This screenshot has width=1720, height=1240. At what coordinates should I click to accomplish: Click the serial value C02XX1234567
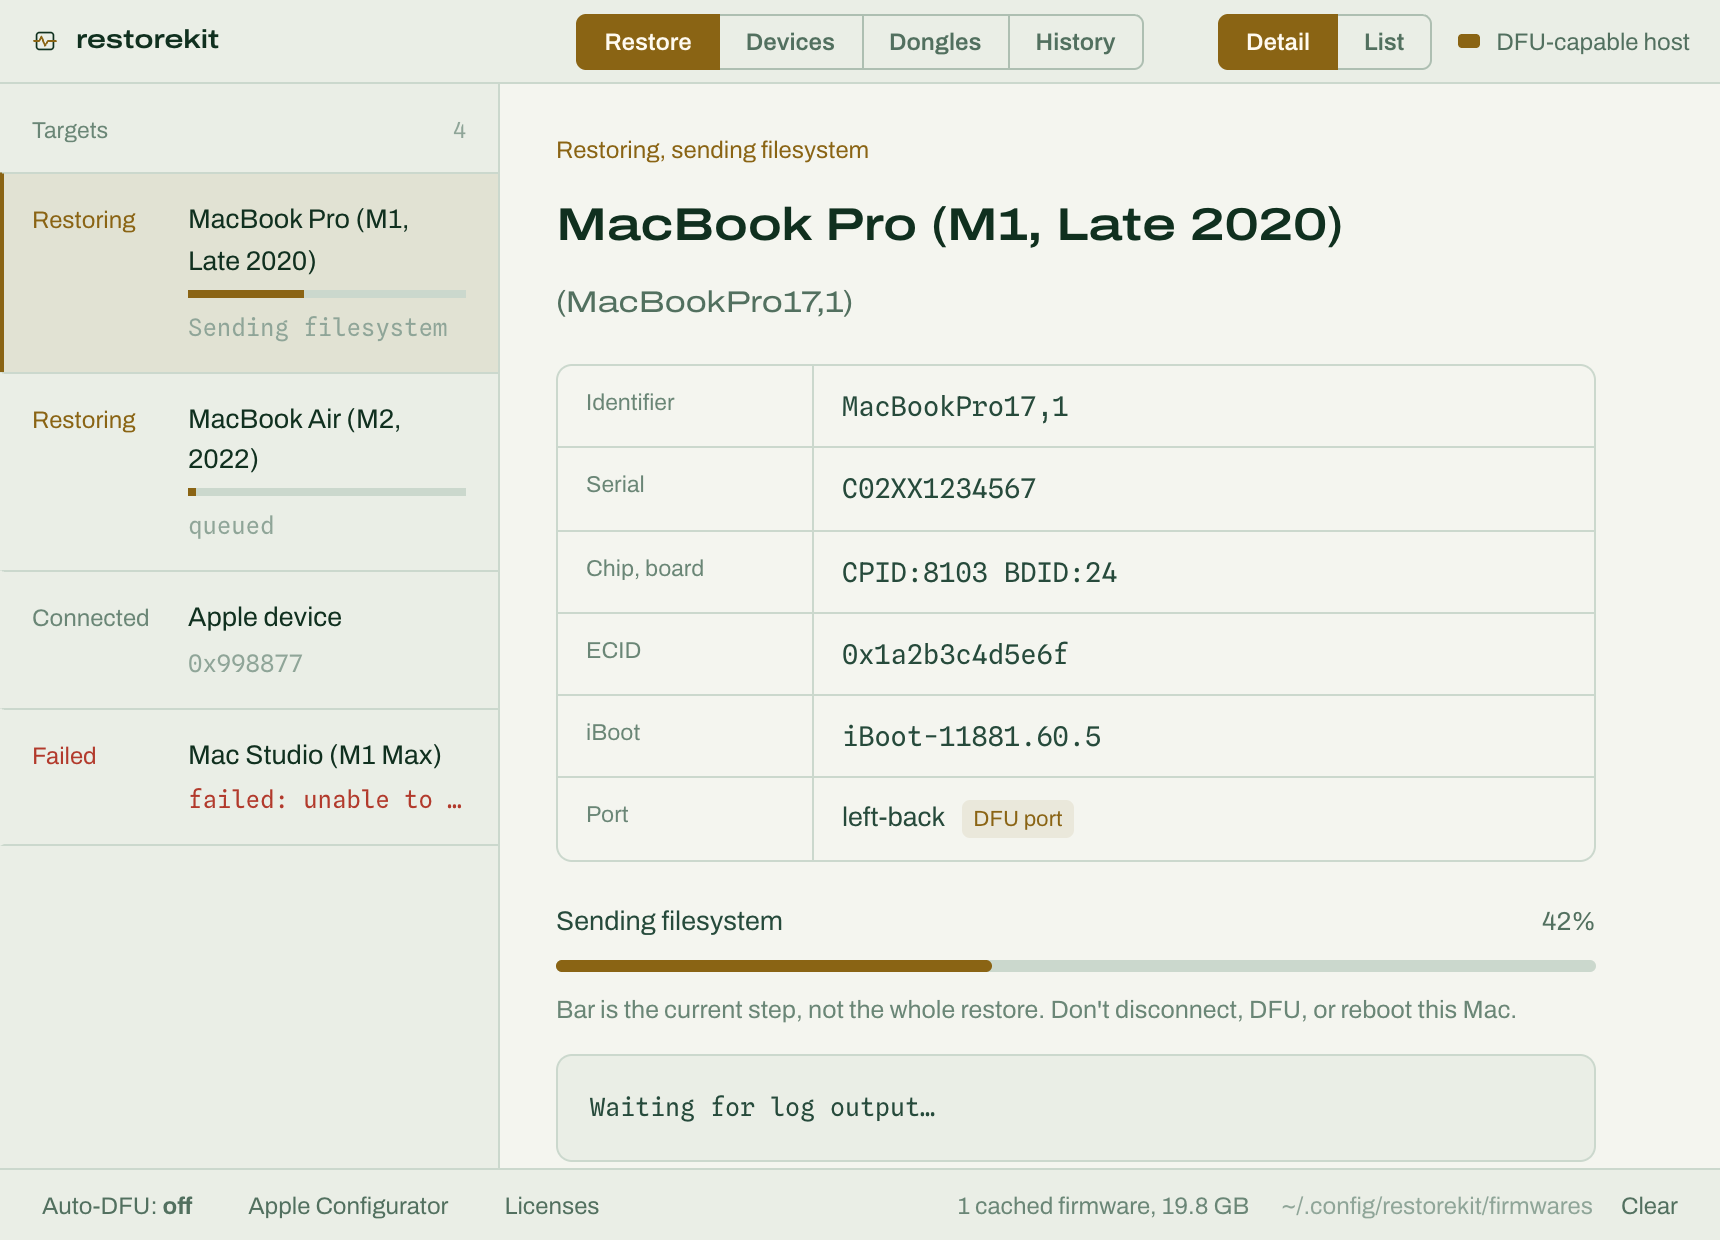[939, 489]
